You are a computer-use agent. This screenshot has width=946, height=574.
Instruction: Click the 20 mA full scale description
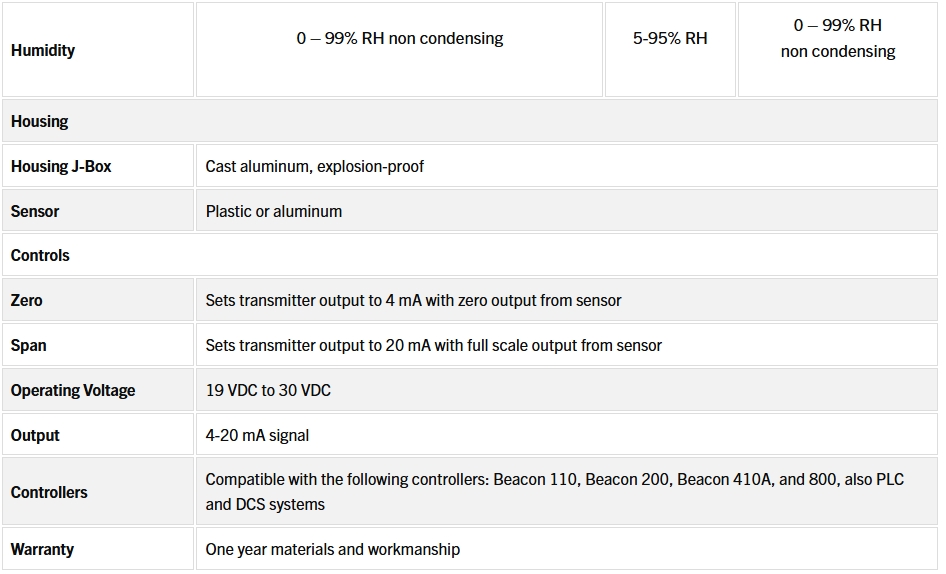pyautogui.click(x=433, y=345)
